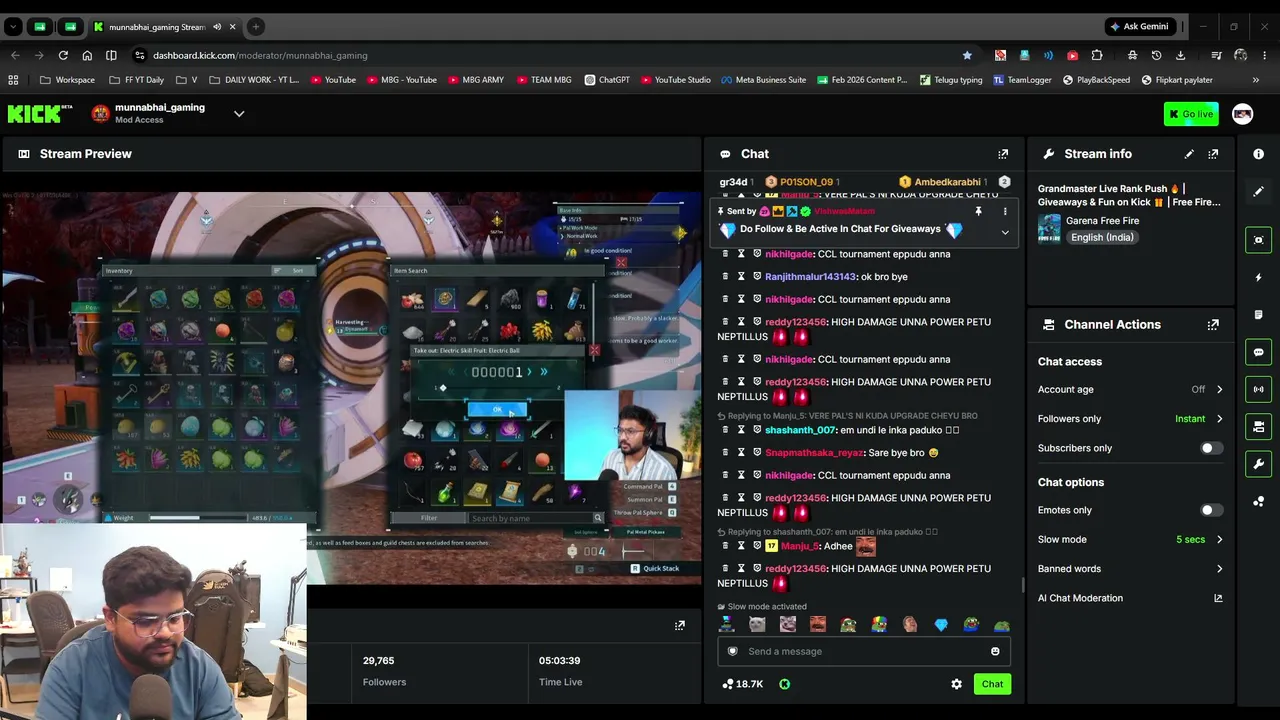The image size is (1280, 720).
Task: Pop out the Channel Actions panel
Action: tap(1213, 325)
